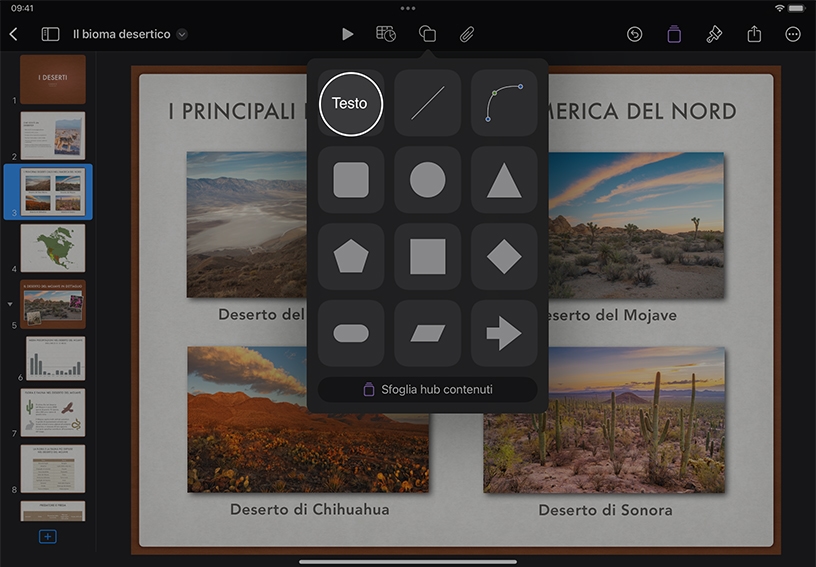Select slide 4 North America map thumbnail

point(53,248)
